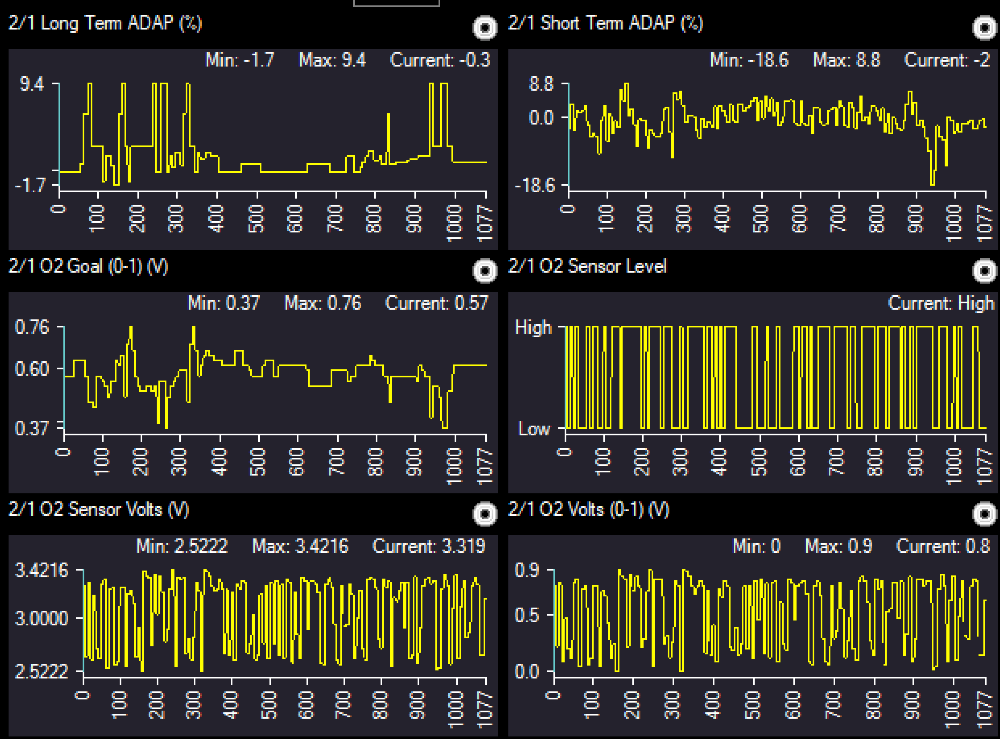The height and width of the screenshot is (739, 1000).
Task: Click the 2/1 O2 Volts (0-1) (V) label
Action: [x=589, y=510]
